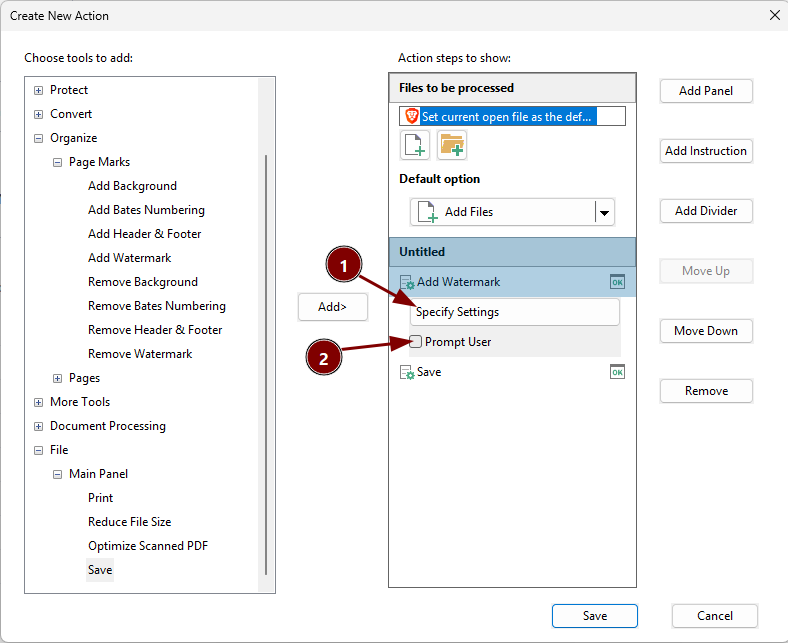788x643 pixels.
Task: Click the Move Down button
Action: click(706, 331)
